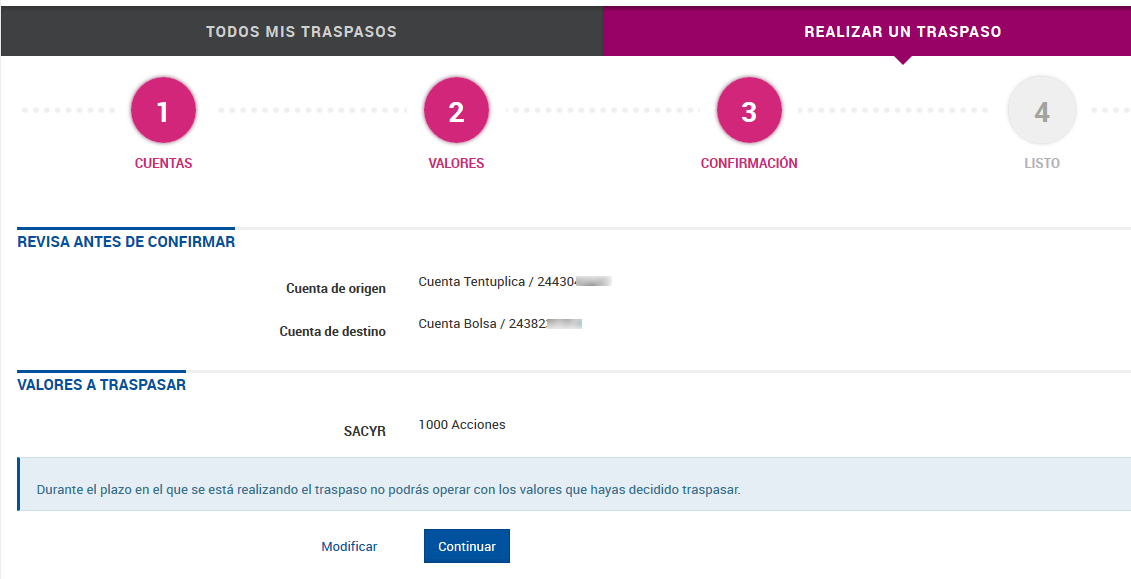This screenshot has width=1131, height=579.
Task: Click the CUENTAS step label
Action: click(163, 164)
